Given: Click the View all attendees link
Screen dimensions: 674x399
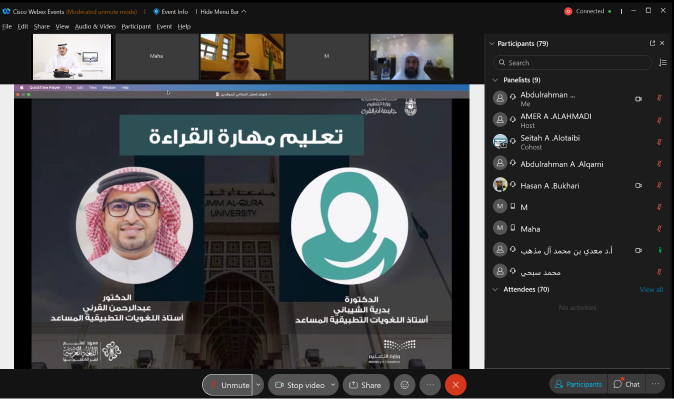Looking at the screenshot, I should click(651, 289).
